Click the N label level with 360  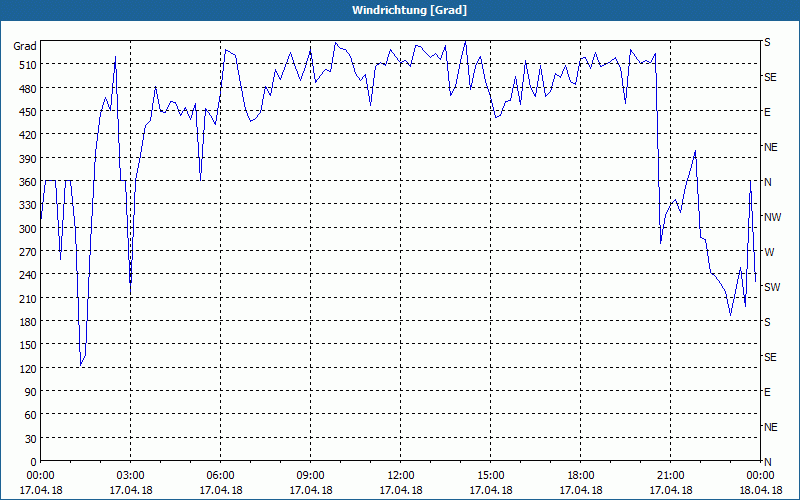point(767,182)
